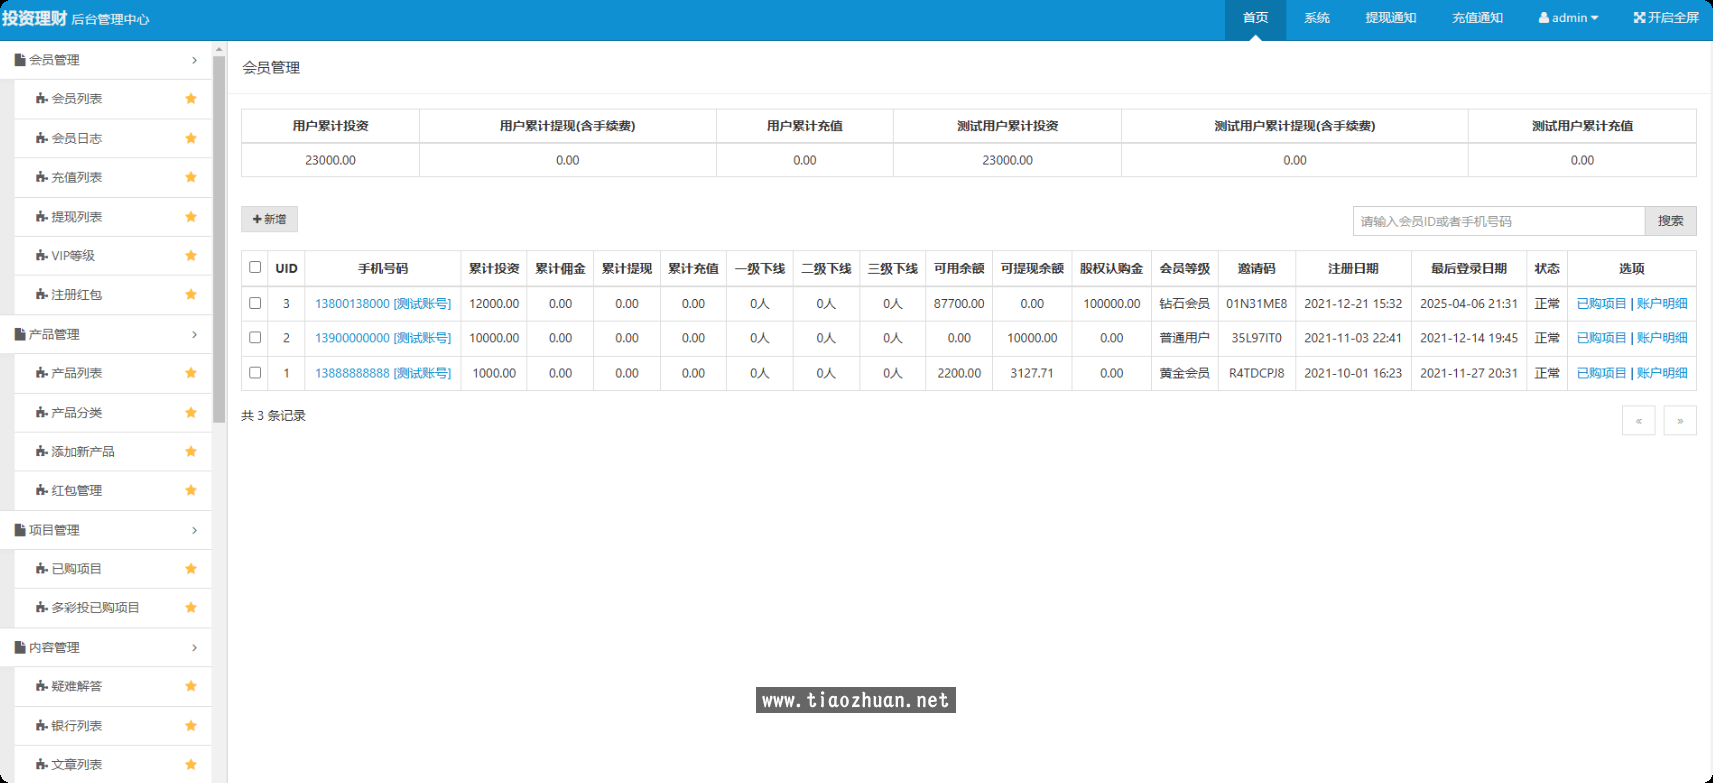Click the user icon beside admin
Viewport: 1713px width, 783px height.
[x=1544, y=18]
